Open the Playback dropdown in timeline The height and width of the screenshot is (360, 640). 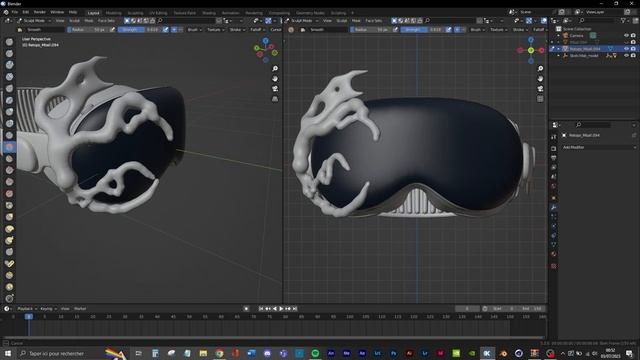coord(27,309)
